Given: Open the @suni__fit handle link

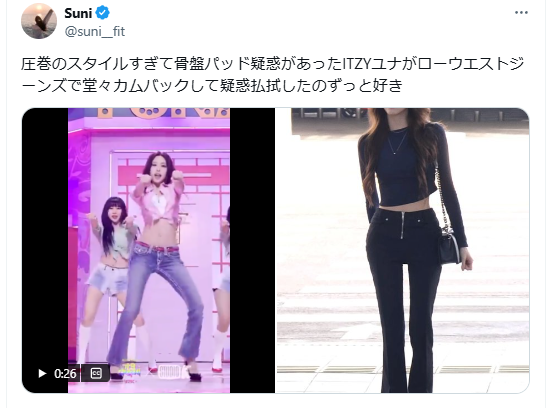Looking at the screenshot, I should (x=95, y=31).
